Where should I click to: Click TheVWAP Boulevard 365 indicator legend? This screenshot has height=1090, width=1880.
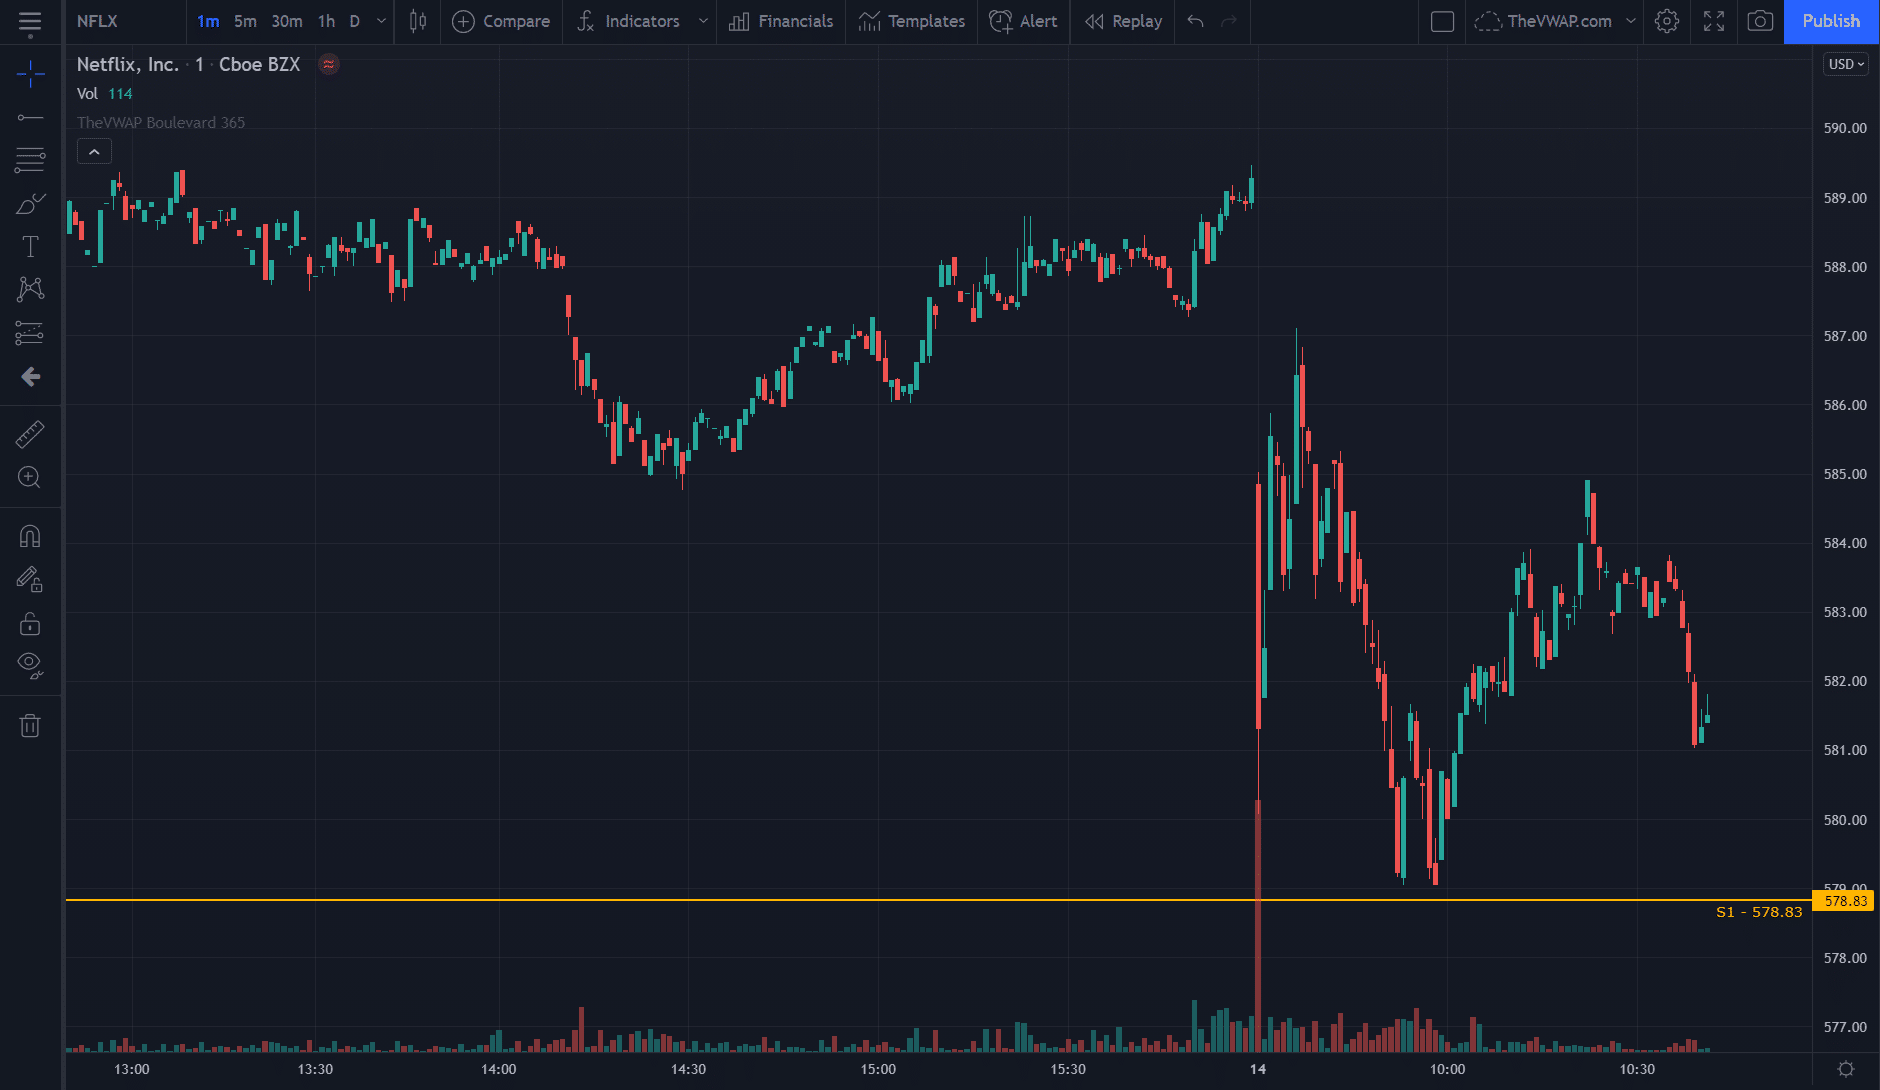pos(161,123)
